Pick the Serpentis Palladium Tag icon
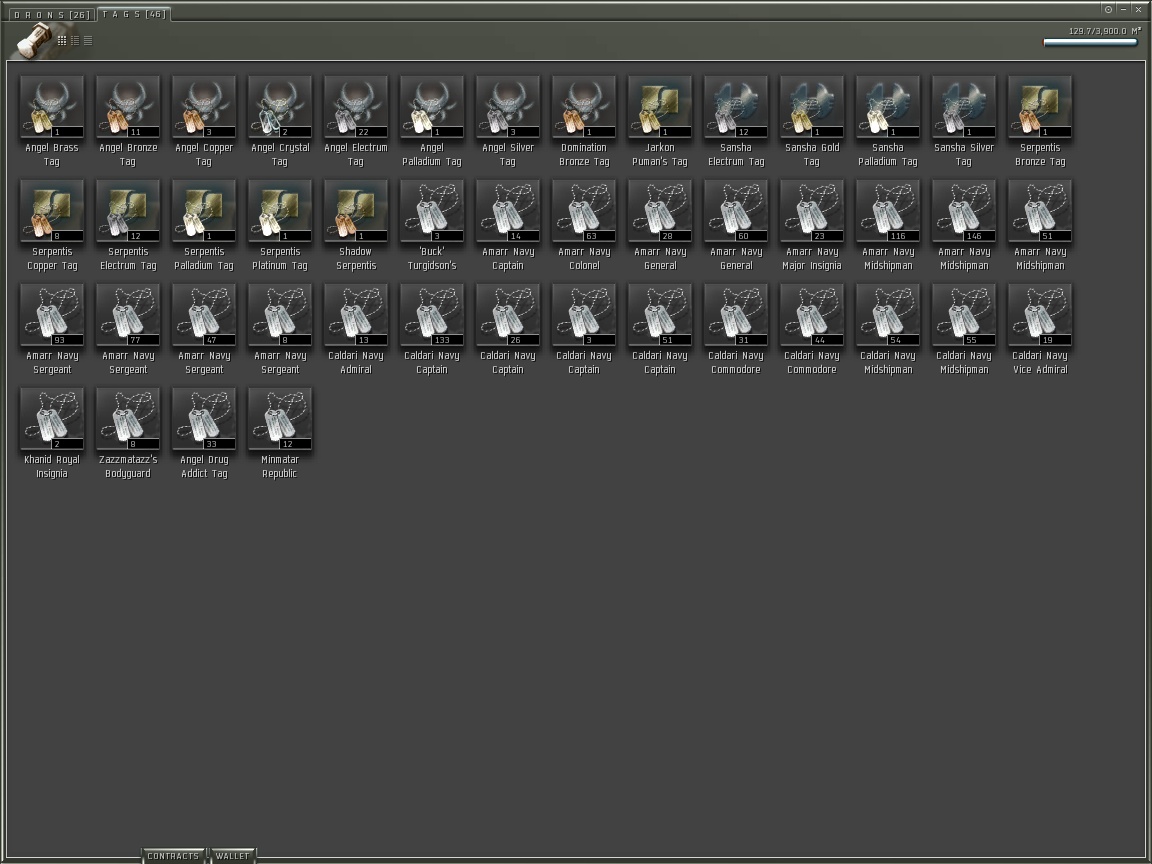The width and height of the screenshot is (1152, 864). click(x=204, y=211)
